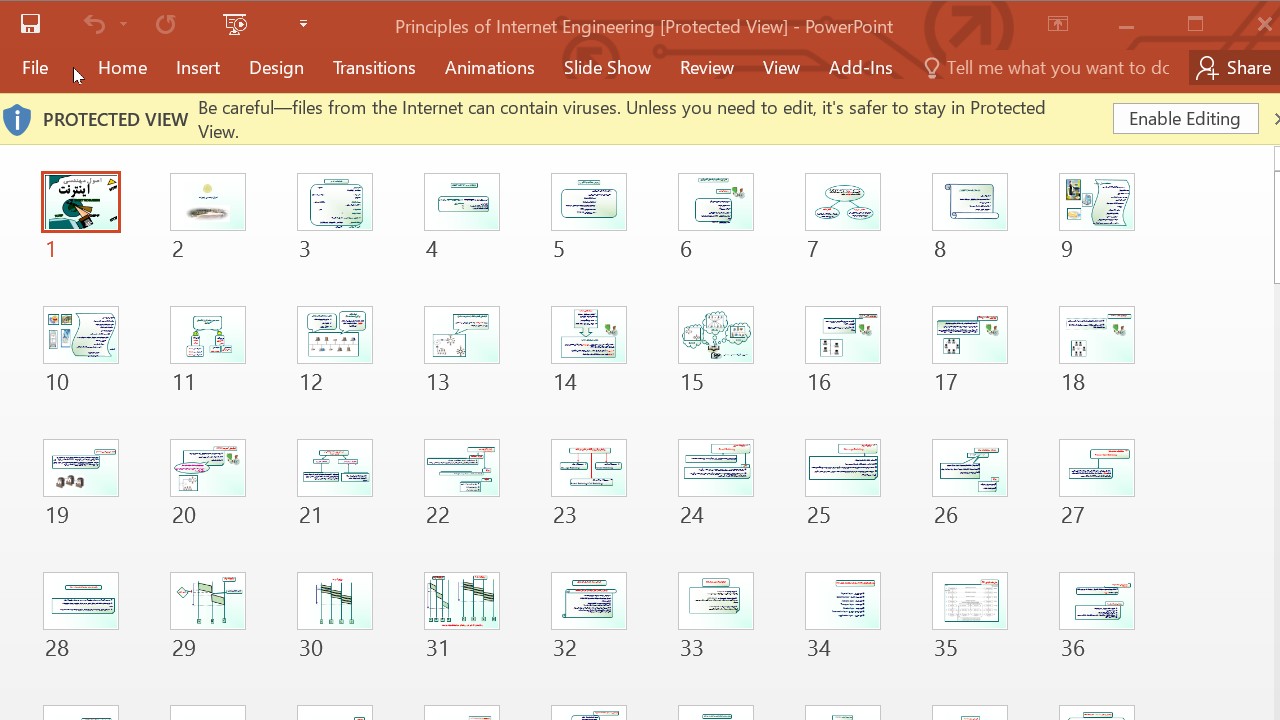Click the Redo icon
Screen dimensions: 1280x720
[165, 24]
